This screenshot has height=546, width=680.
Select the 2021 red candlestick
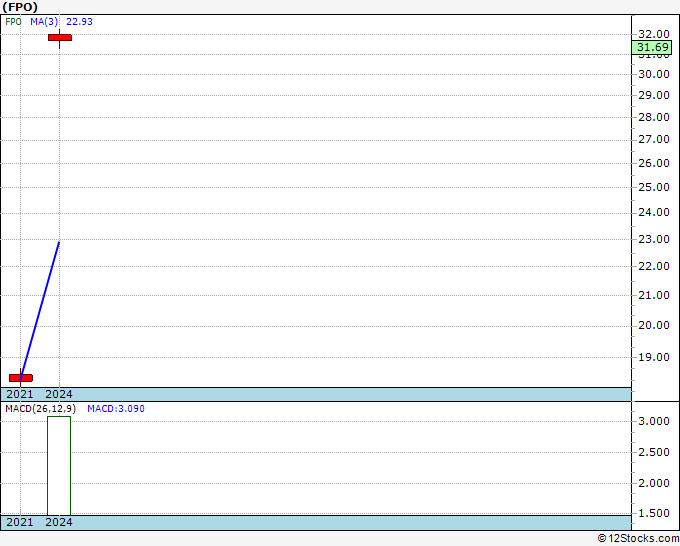21,378
